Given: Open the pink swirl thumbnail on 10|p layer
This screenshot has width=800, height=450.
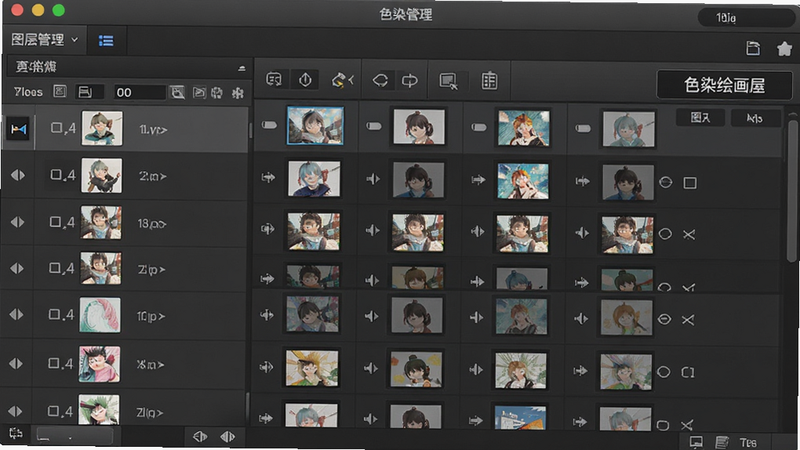Looking at the screenshot, I should tap(100, 315).
